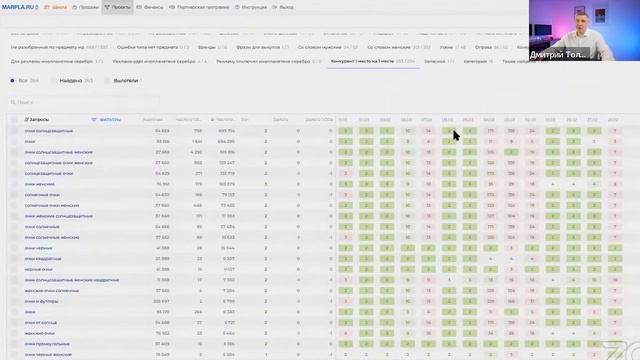Select the Все radio filter

click(x=24, y=80)
